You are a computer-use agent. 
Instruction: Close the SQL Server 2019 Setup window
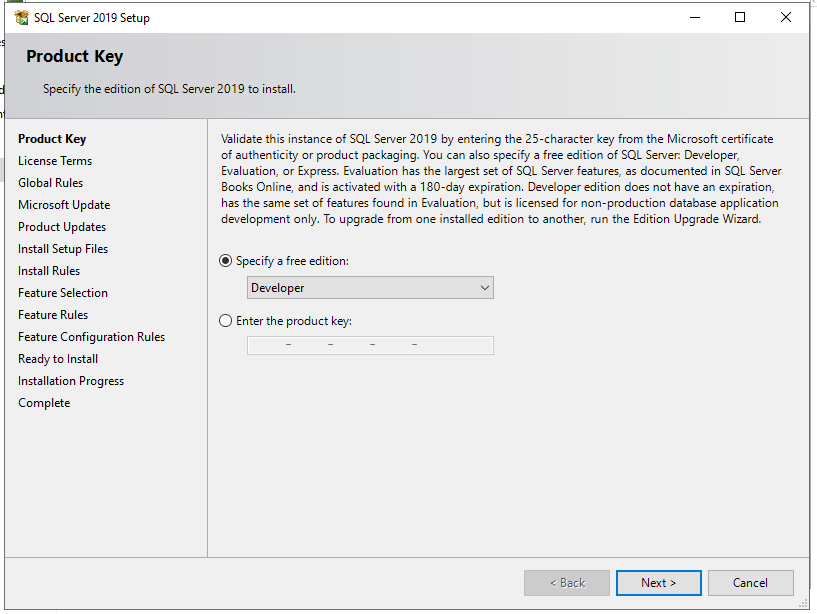(x=786, y=17)
